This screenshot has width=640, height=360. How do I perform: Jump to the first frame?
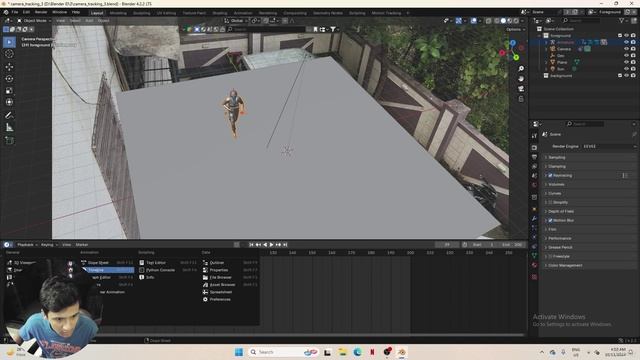pos(251,244)
